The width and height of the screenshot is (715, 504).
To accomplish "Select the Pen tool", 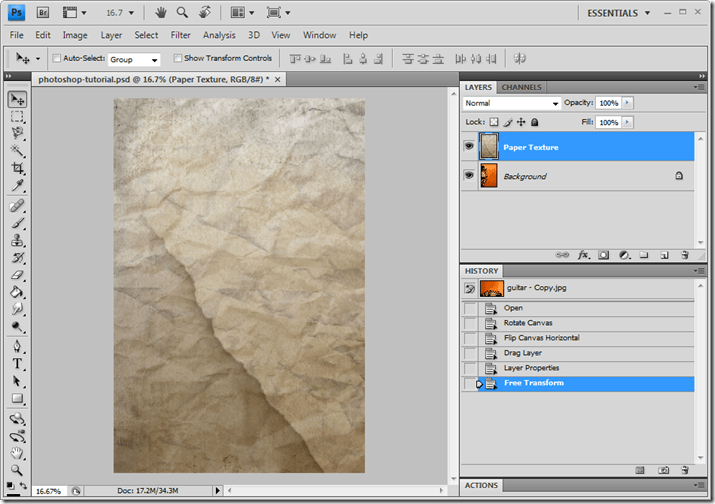I will click(x=17, y=347).
